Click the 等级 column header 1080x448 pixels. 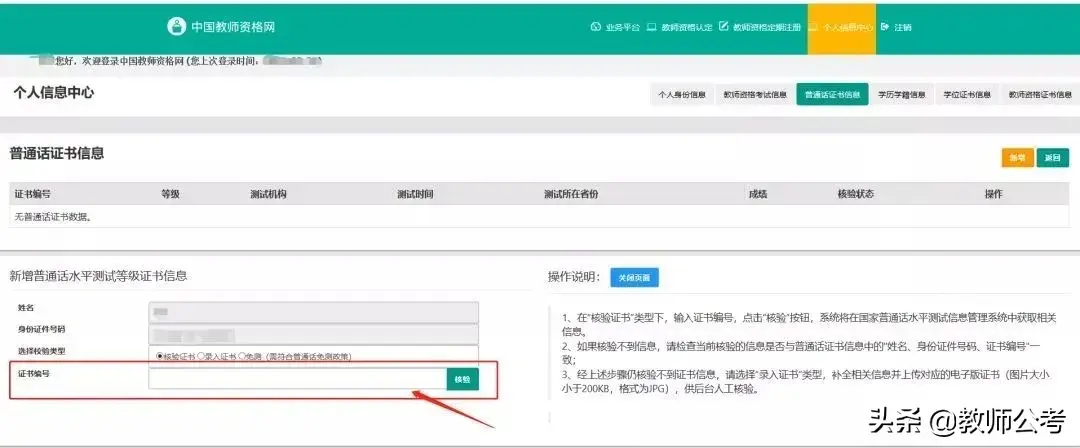tap(170, 194)
